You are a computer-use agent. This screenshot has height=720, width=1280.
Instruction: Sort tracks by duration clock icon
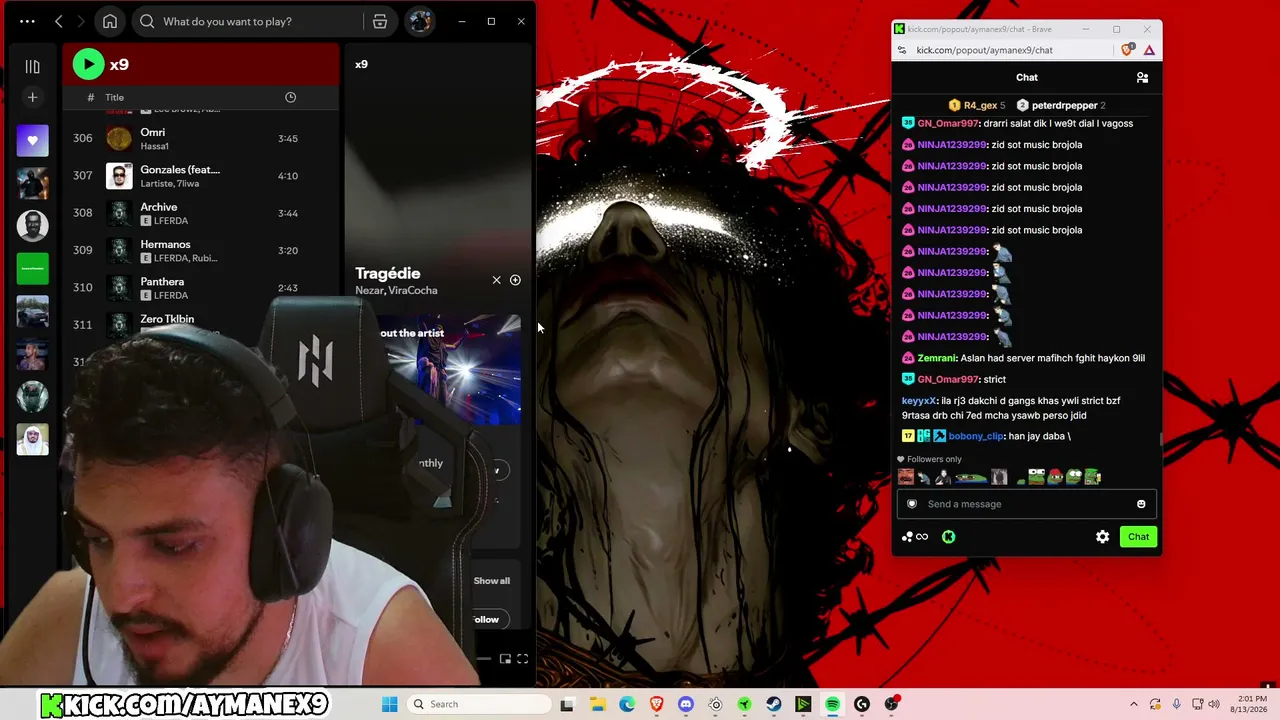click(x=290, y=97)
